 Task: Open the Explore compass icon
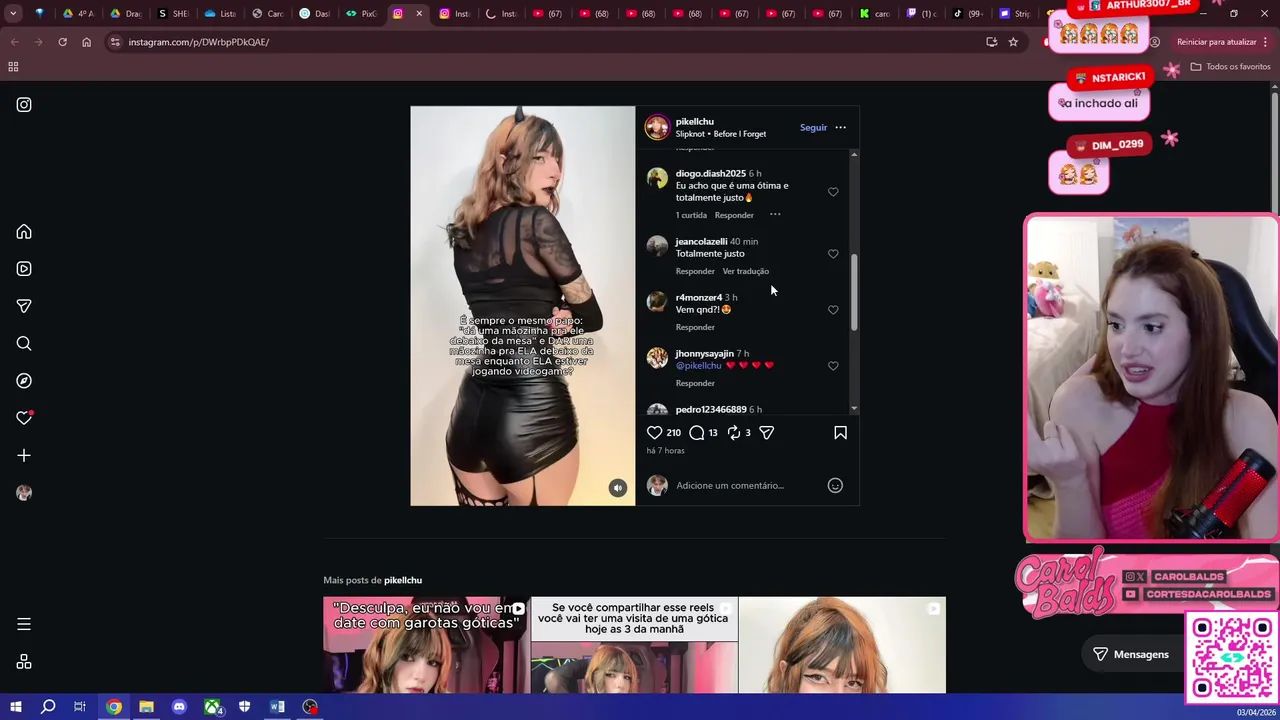[24, 381]
